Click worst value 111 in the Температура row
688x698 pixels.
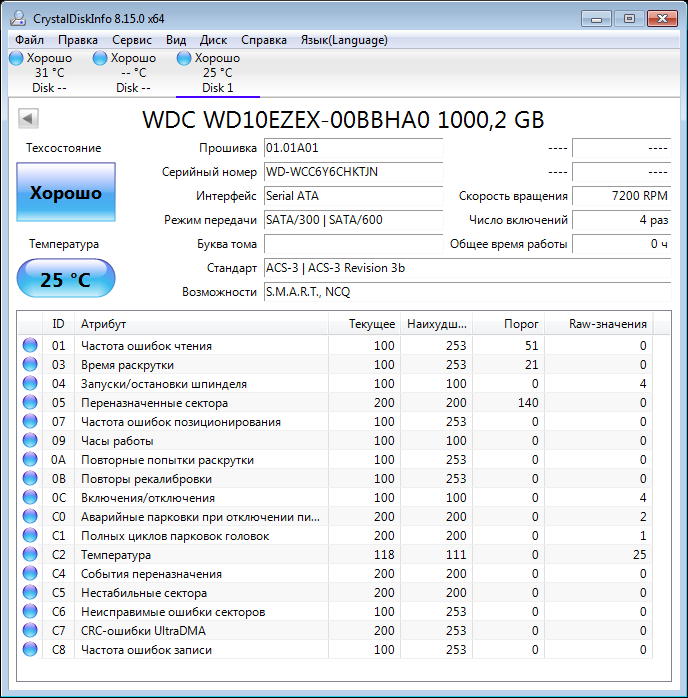(456, 555)
